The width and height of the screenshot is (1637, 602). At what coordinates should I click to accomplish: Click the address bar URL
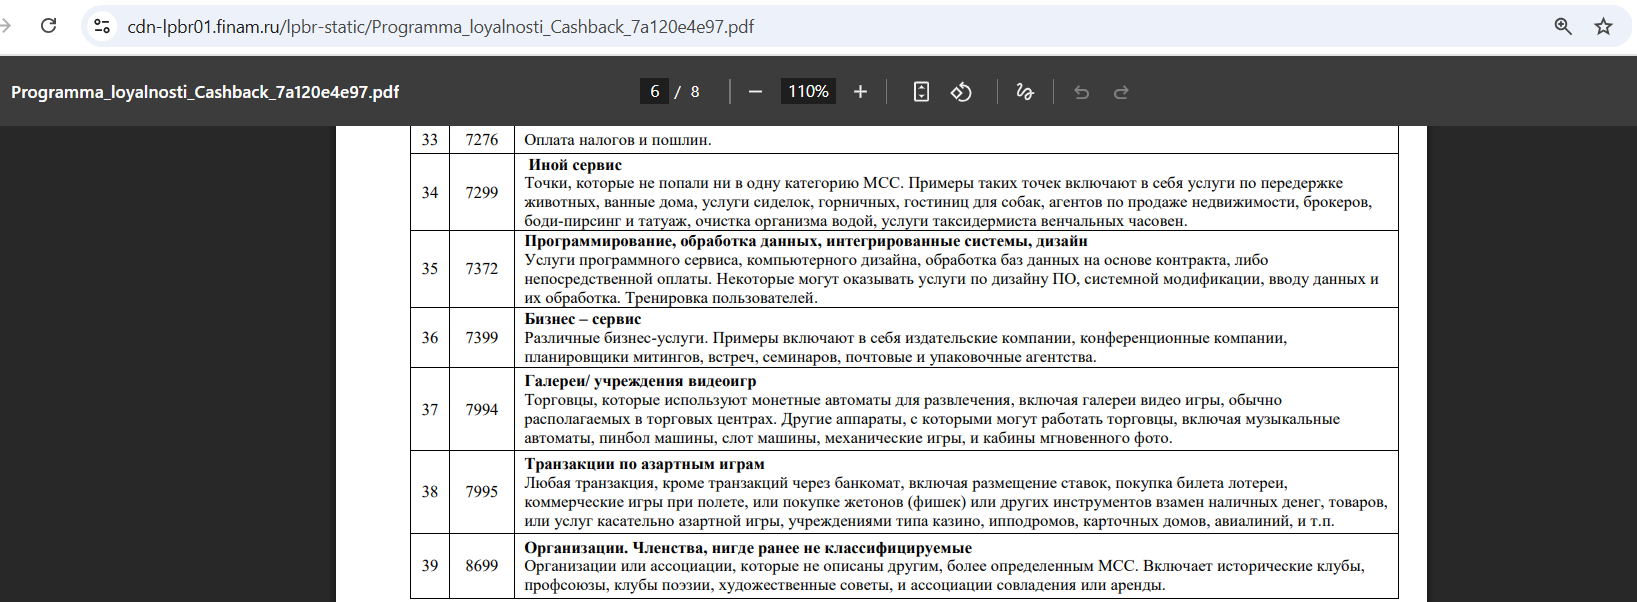[441, 27]
